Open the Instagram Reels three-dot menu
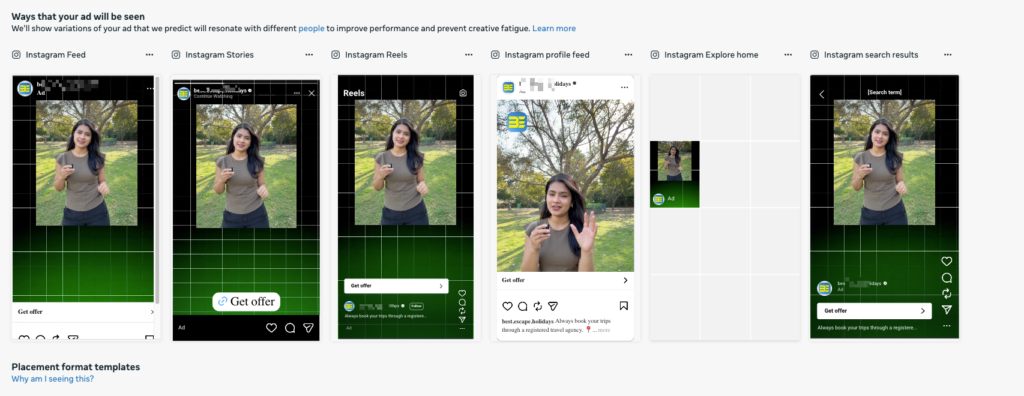The width and height of the screenshot is (1024, 396). click(x=468, y=55)
